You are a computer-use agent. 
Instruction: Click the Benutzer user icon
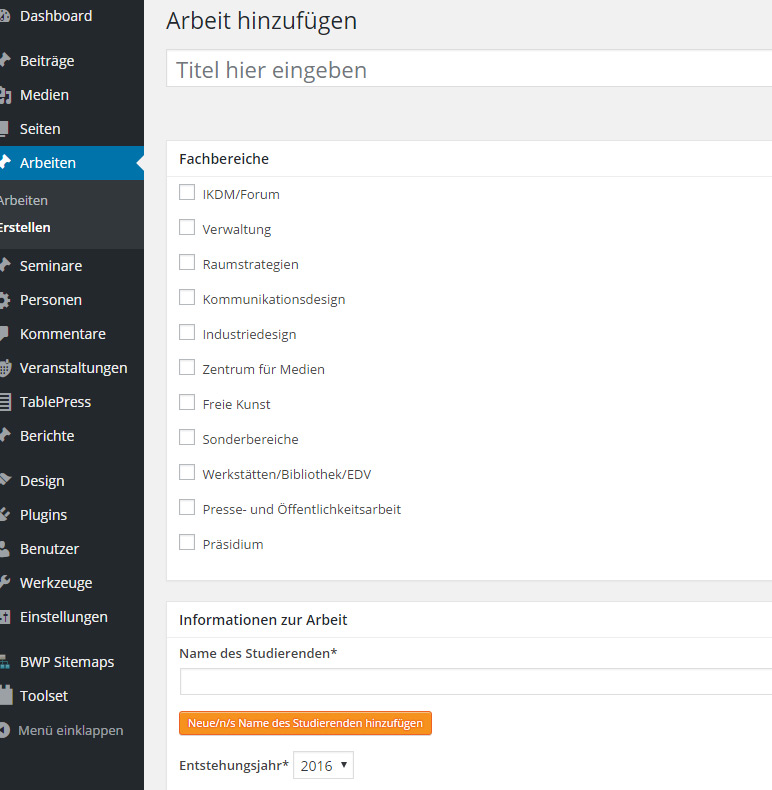pos(4,549)
